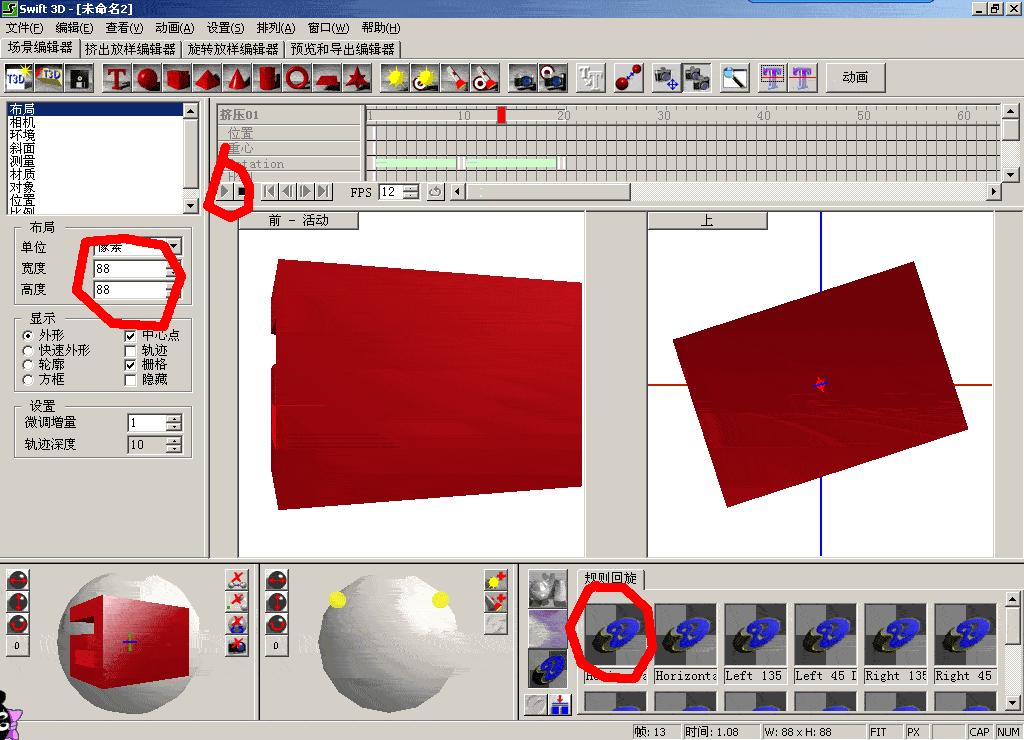Select the 快速外形 display option
The height and width of the screenshot is (740, 1024).
point(27,351)
